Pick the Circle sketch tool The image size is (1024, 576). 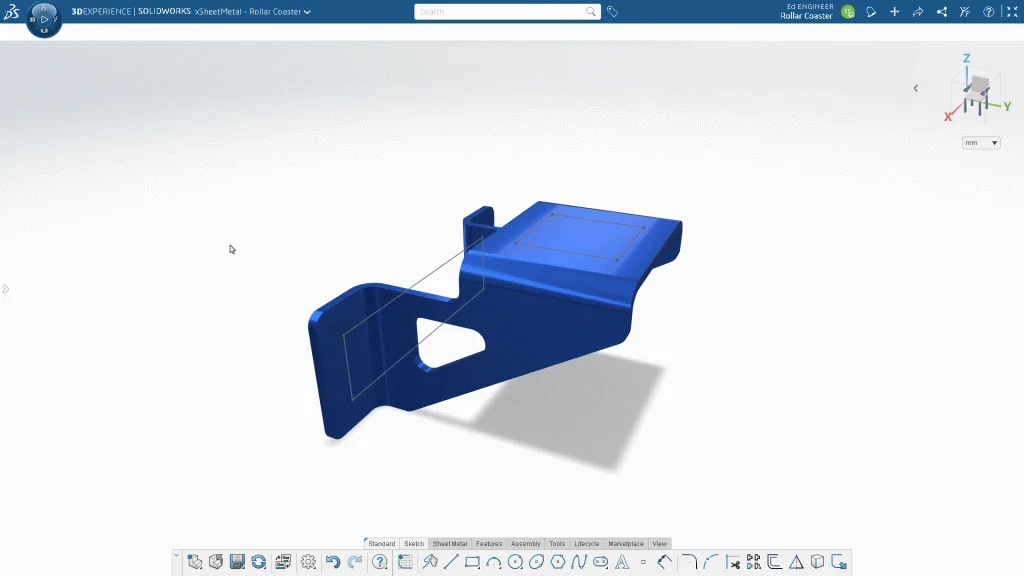[515, 562]
